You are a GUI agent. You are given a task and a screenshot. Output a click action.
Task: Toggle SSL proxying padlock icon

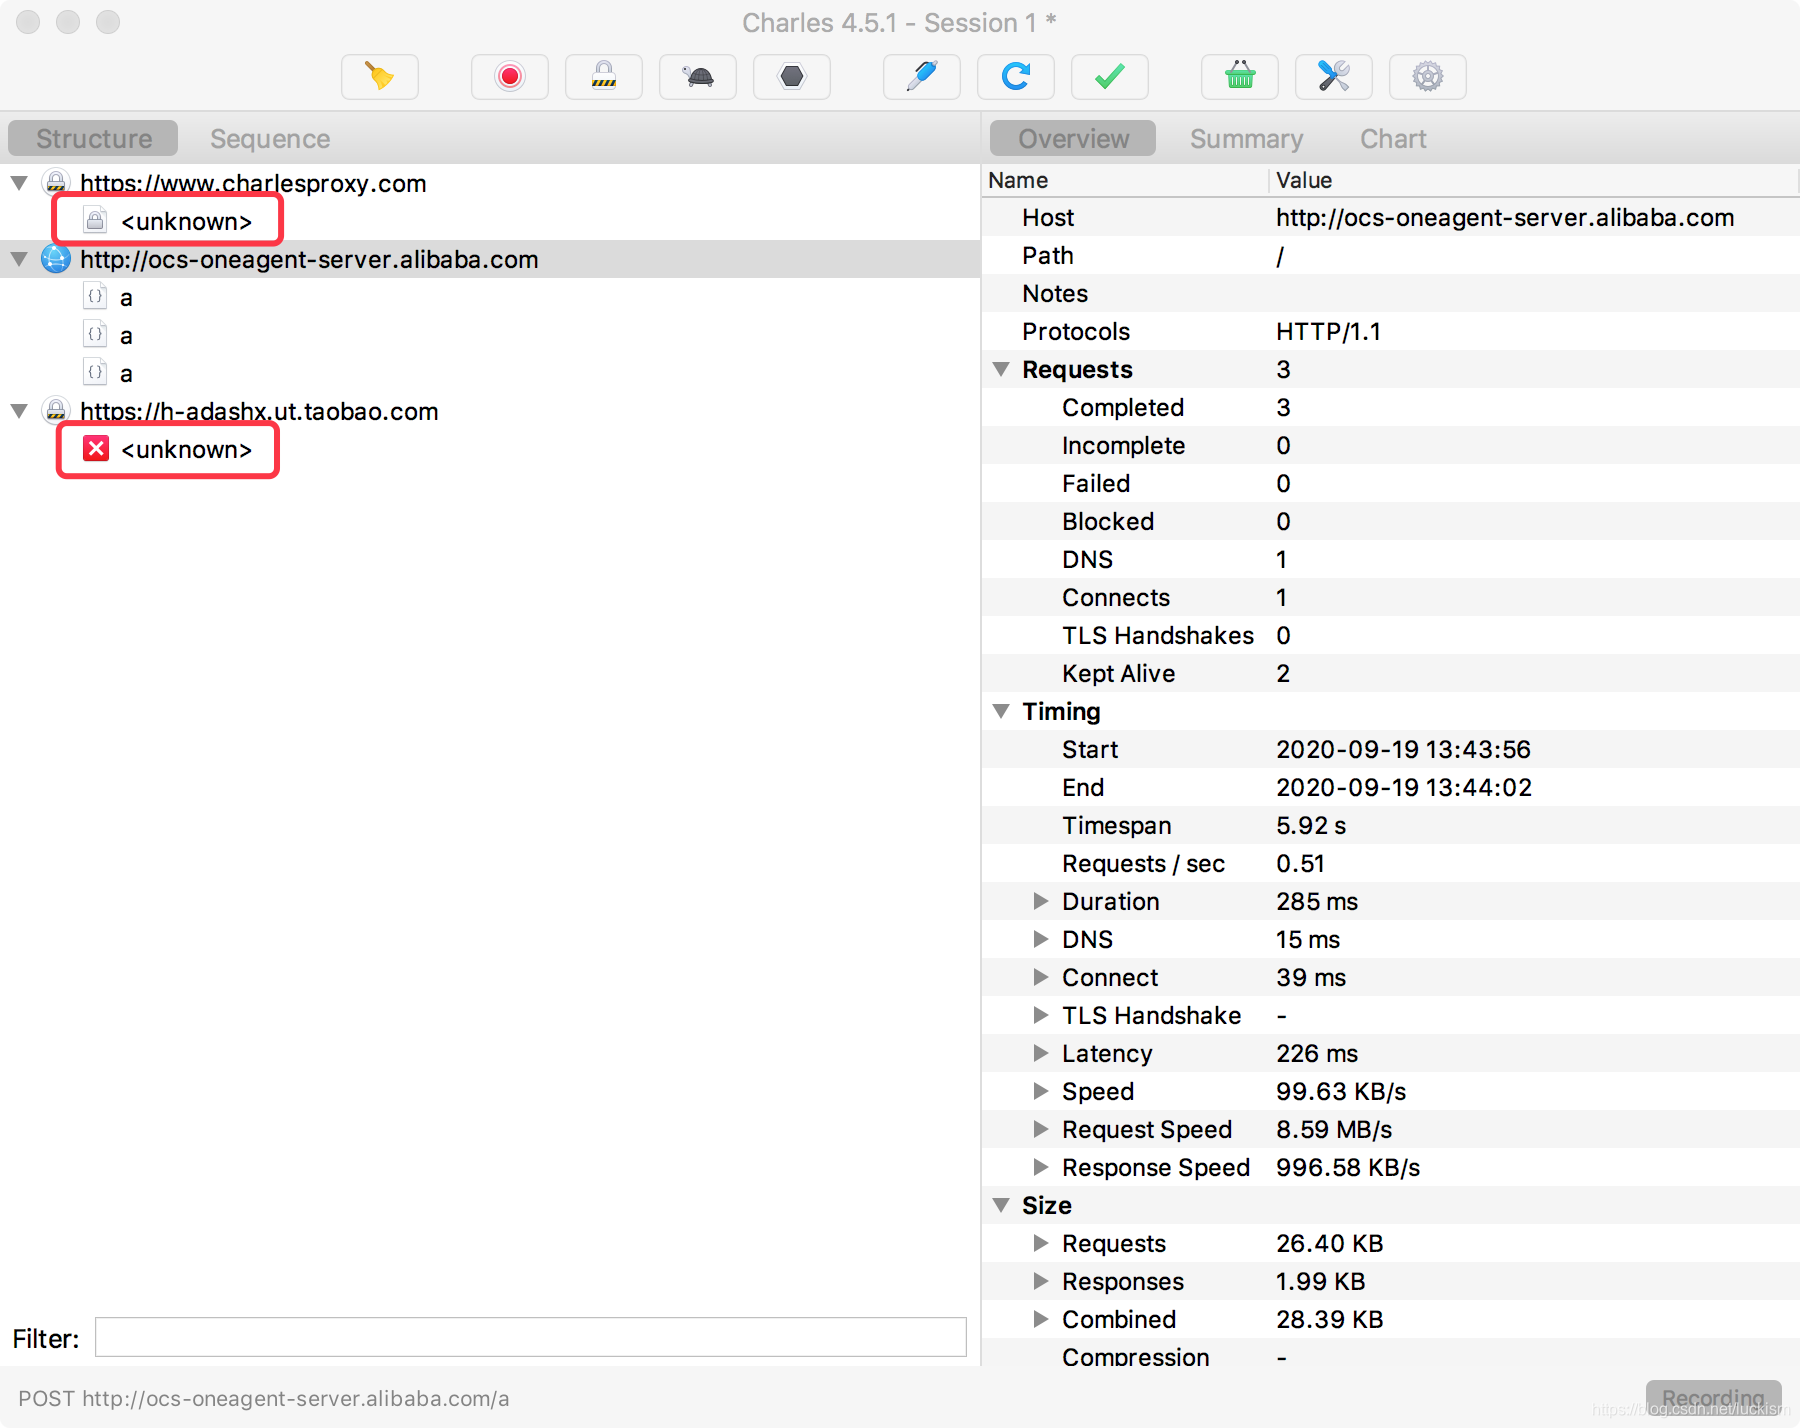coord(604,77)
